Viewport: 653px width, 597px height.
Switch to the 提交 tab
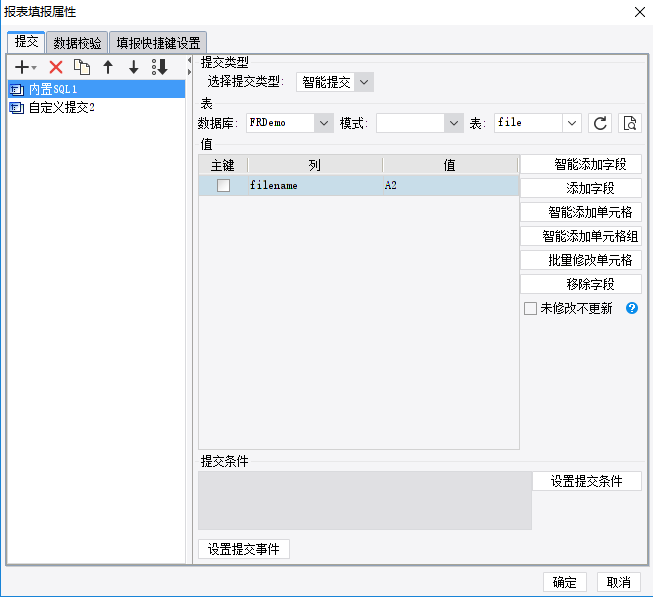pos(26,42)
